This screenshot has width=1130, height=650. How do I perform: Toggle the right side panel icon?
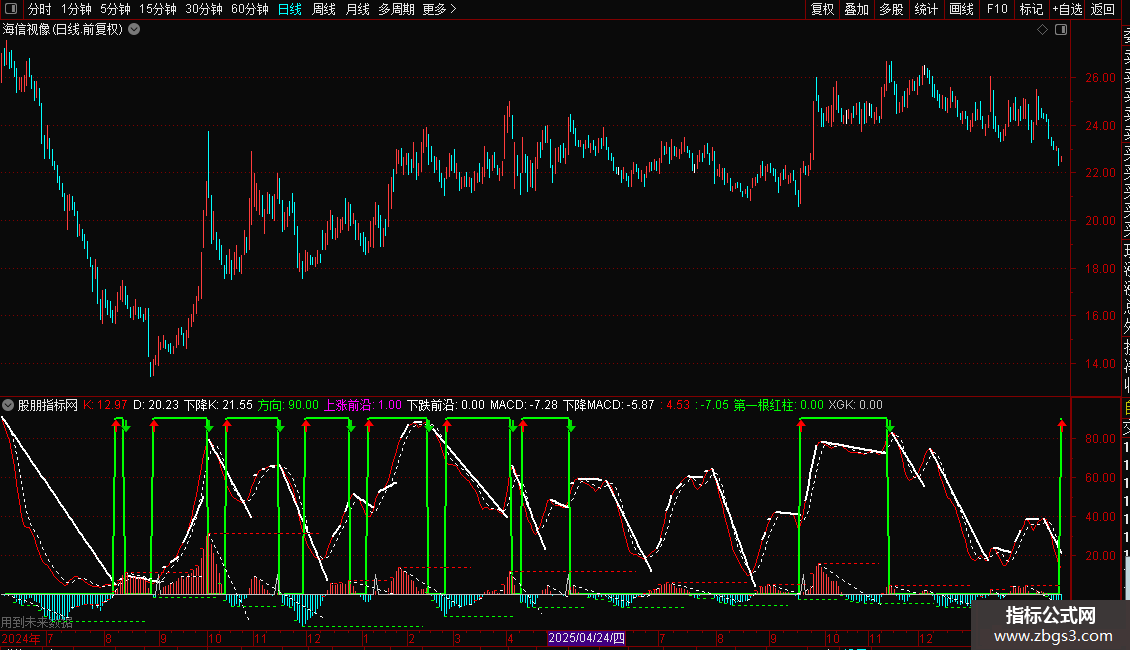pyautogui.click(x=1061, y=30)
